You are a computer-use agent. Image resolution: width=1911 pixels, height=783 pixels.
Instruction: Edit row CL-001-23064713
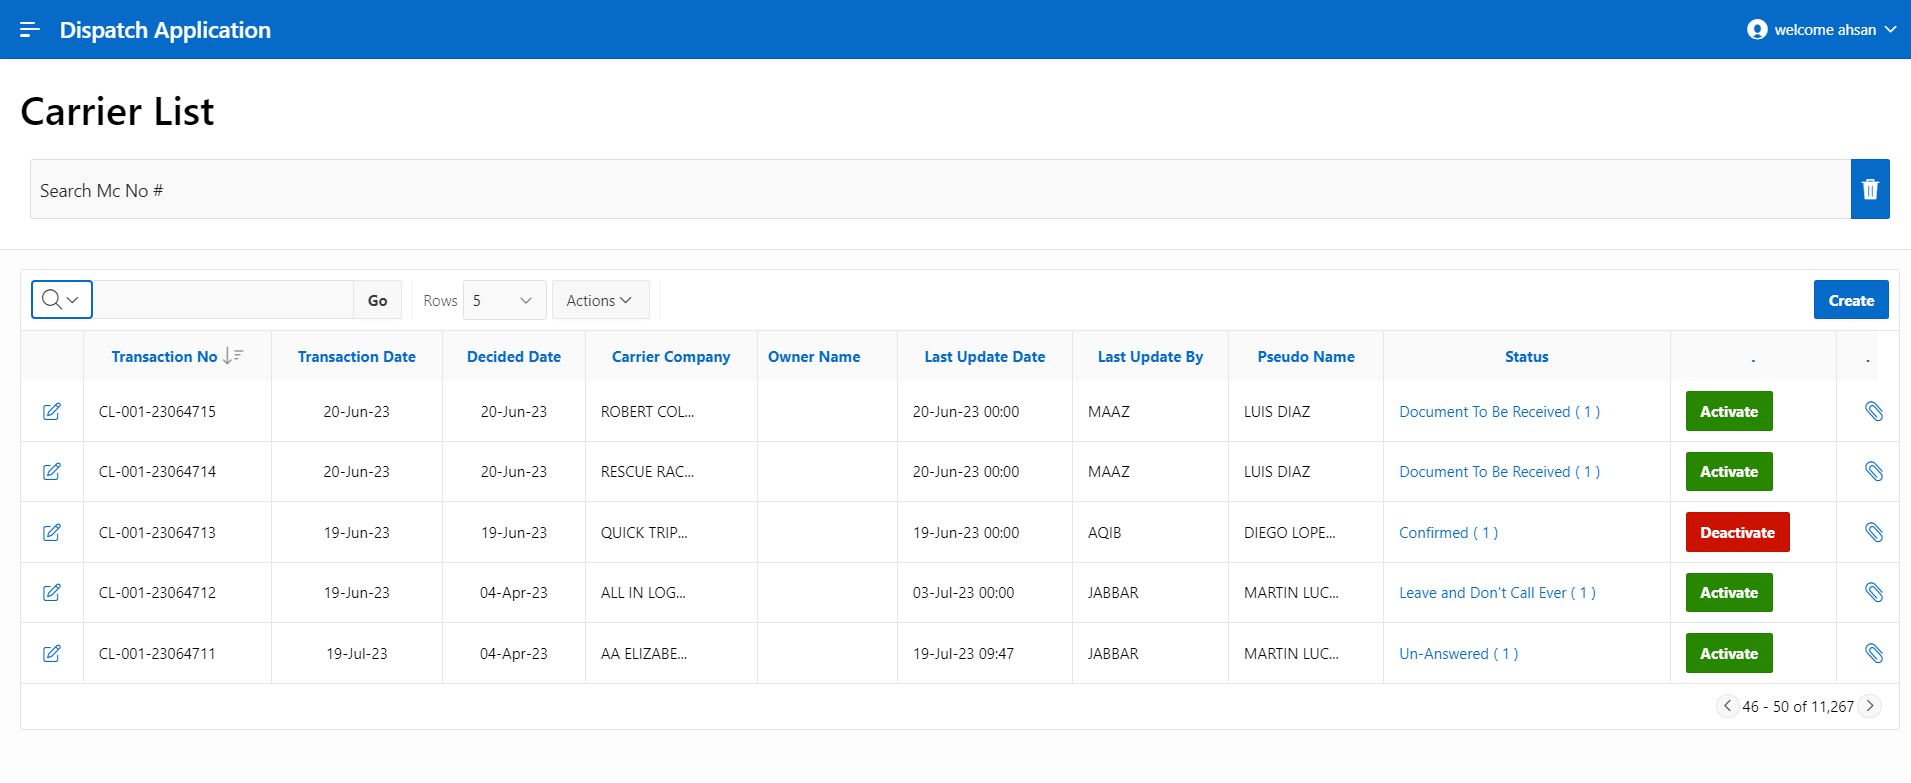click(52, 532)
